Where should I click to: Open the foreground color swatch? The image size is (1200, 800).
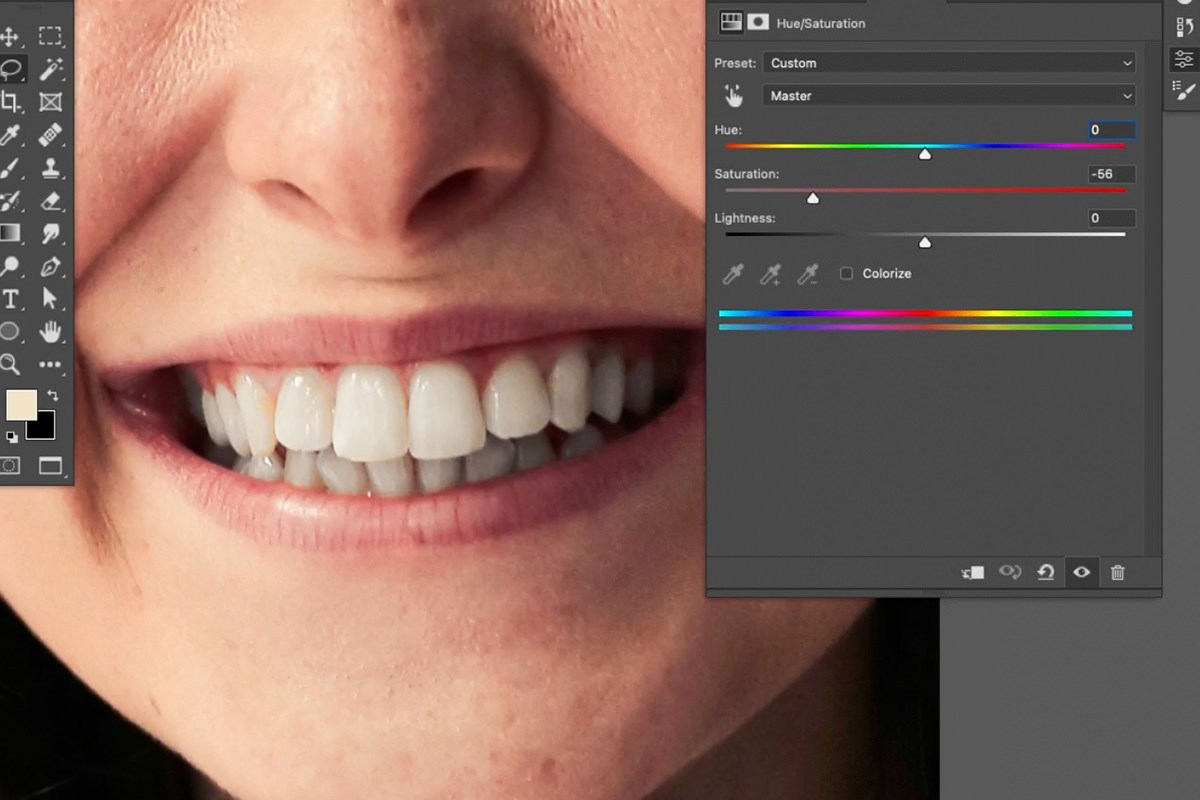[21, 405]
